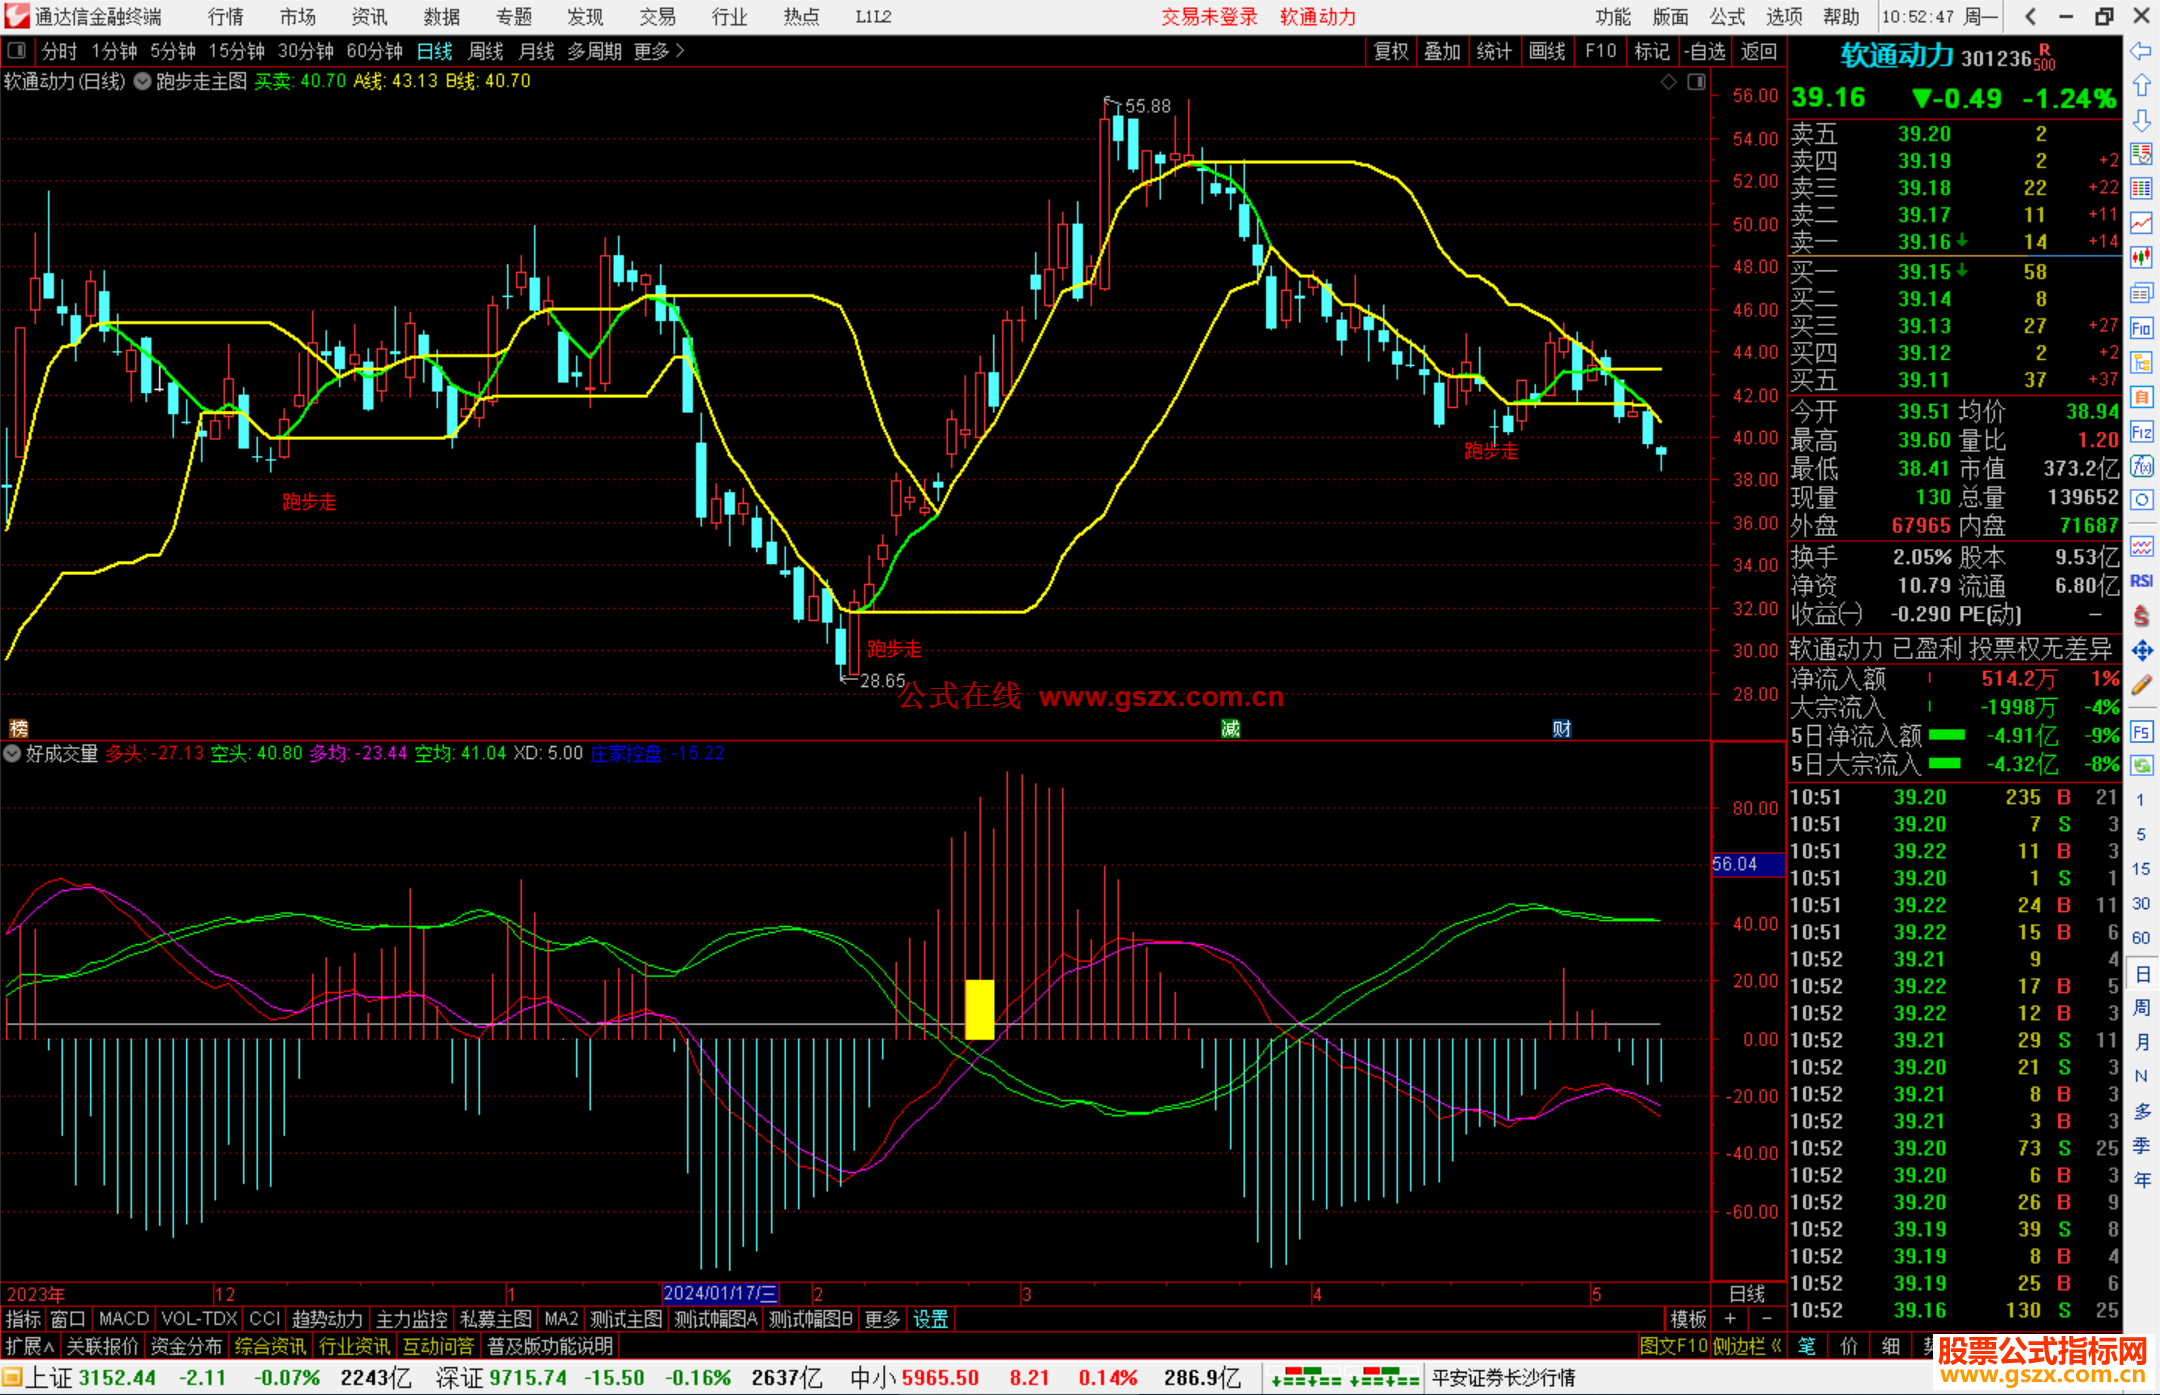Viewport: 2160px width, 1395px height.
Task: Click the blue left arrow back icon
Action: [x=2141, y=51]
